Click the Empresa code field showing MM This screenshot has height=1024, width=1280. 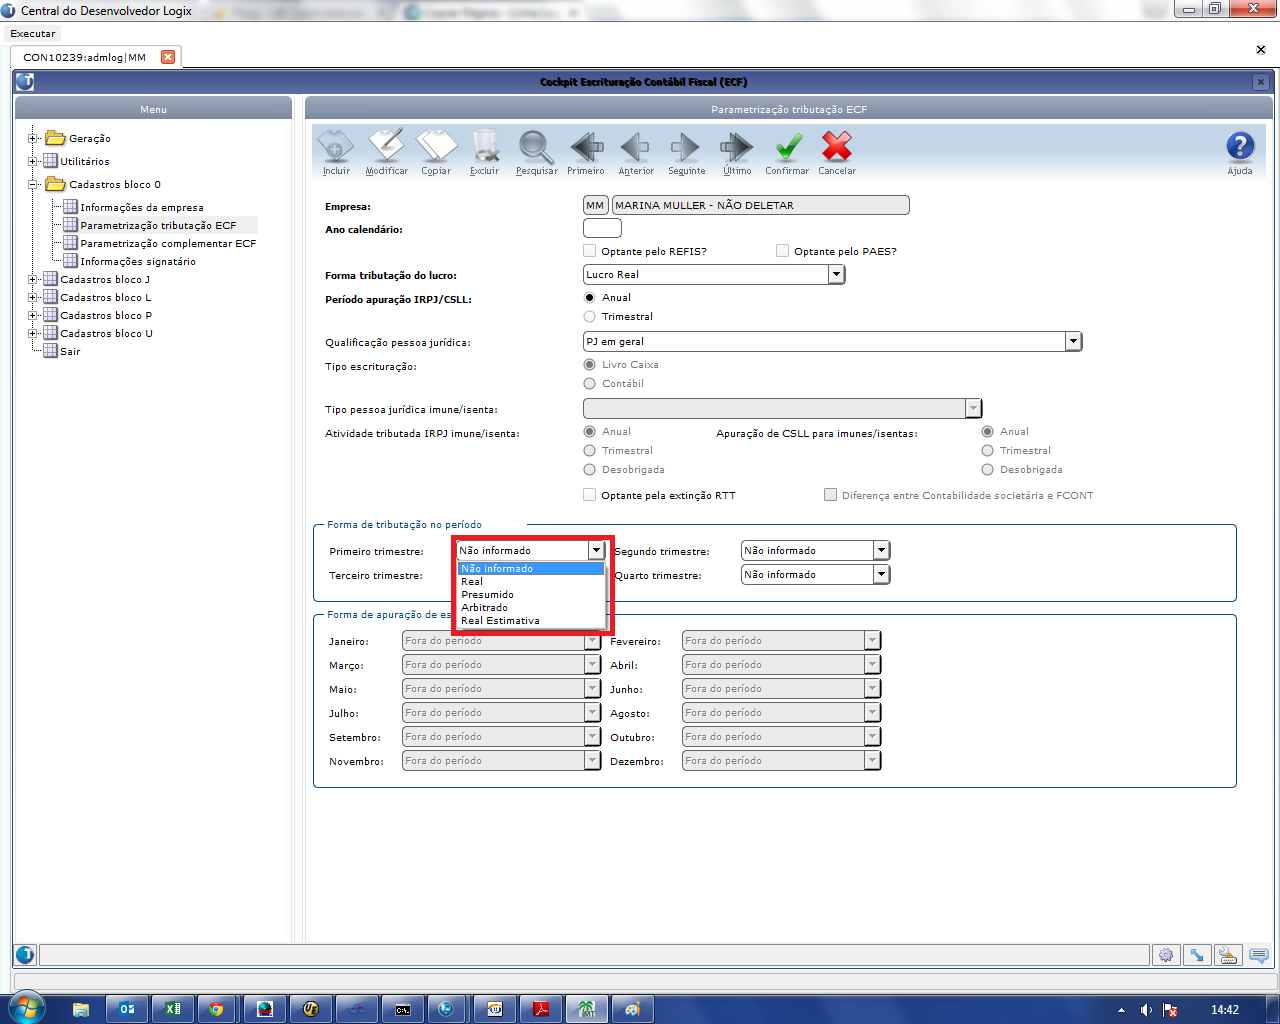coord(595,205)
